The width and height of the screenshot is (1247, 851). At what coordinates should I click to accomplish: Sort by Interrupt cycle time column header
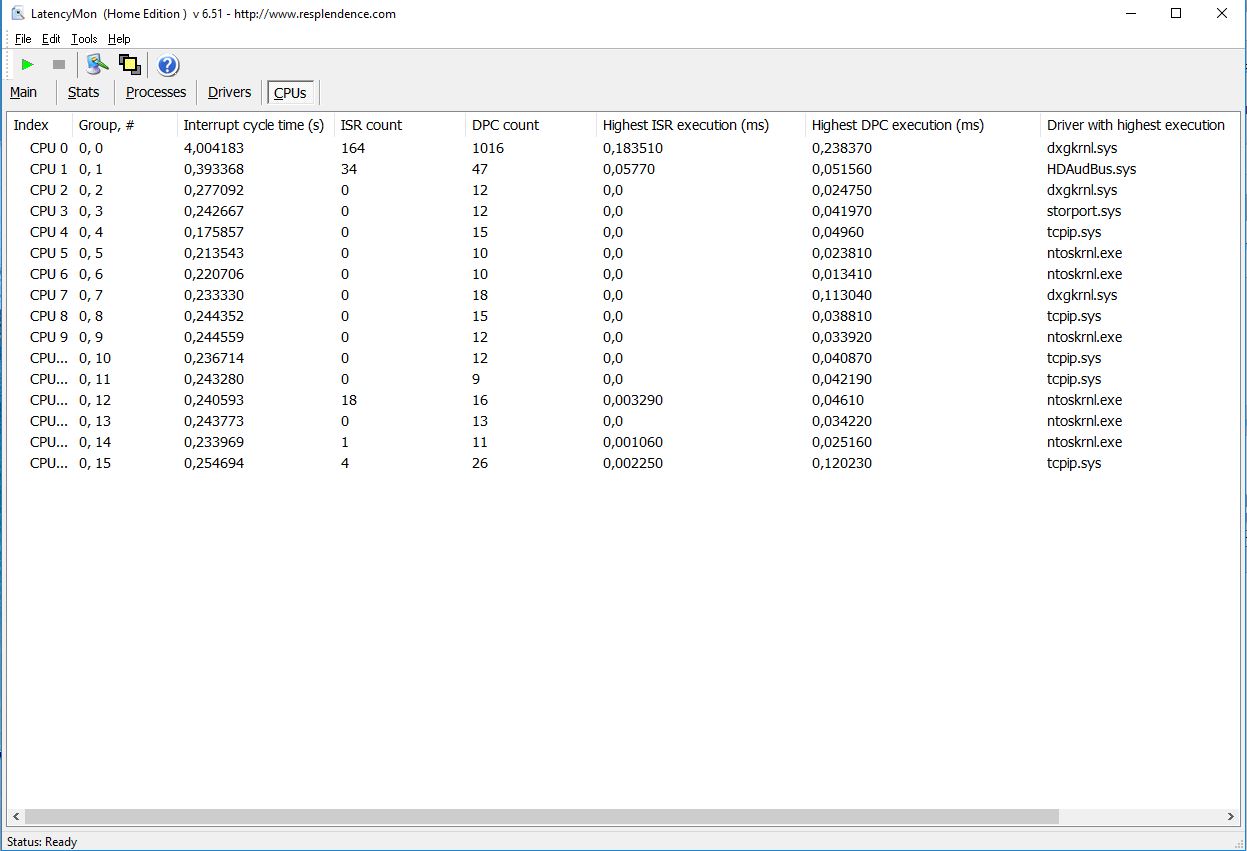256,125
